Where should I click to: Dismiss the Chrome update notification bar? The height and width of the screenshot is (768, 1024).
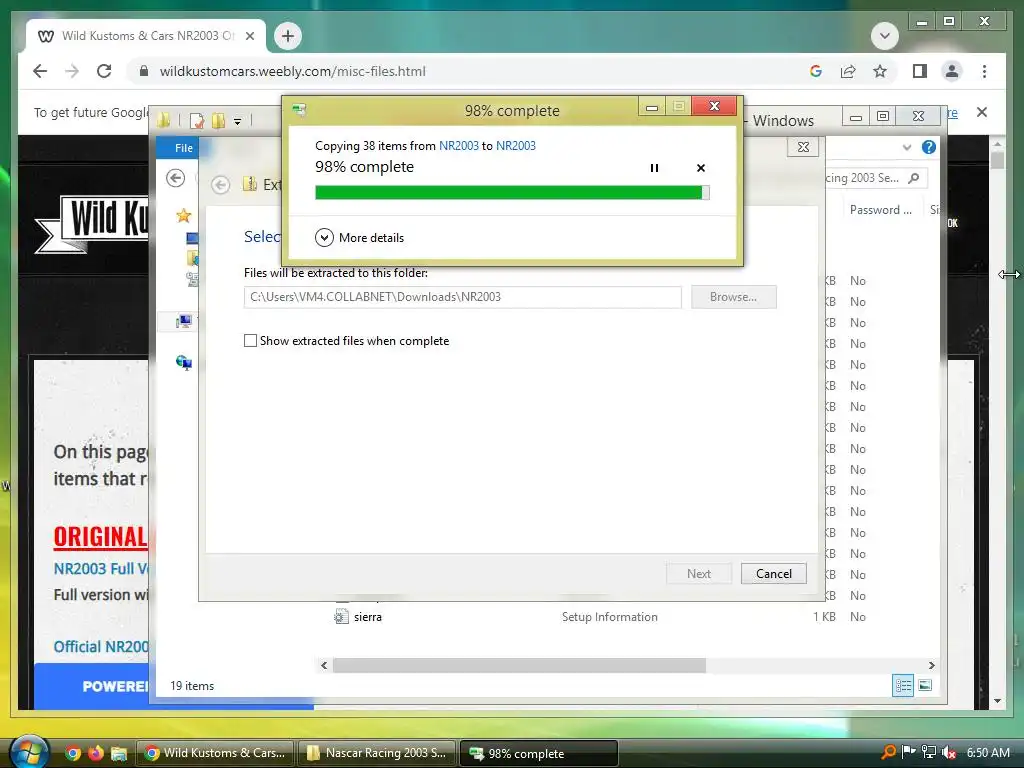[982, 112]
